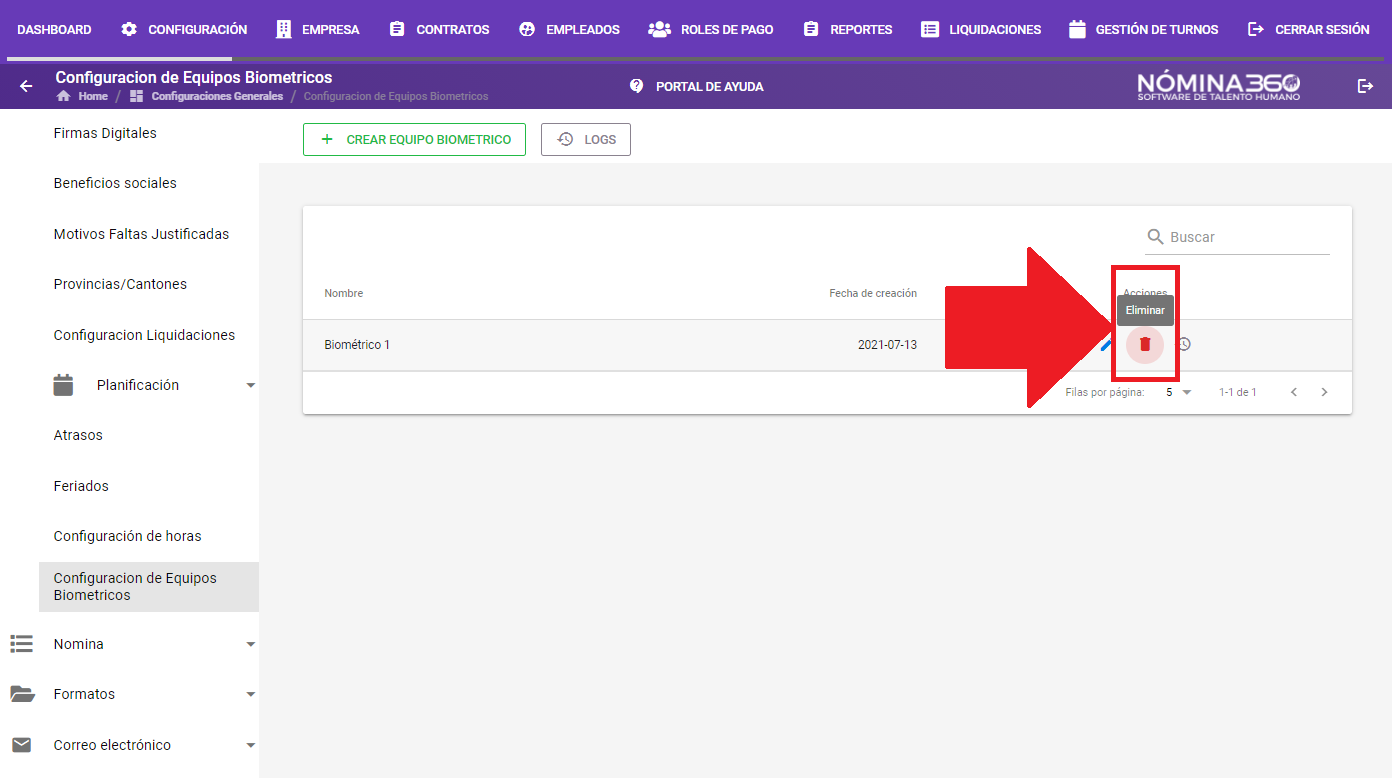Go to the next table page
Viewport: 1392px width, 778px height.
point(1324,392)
